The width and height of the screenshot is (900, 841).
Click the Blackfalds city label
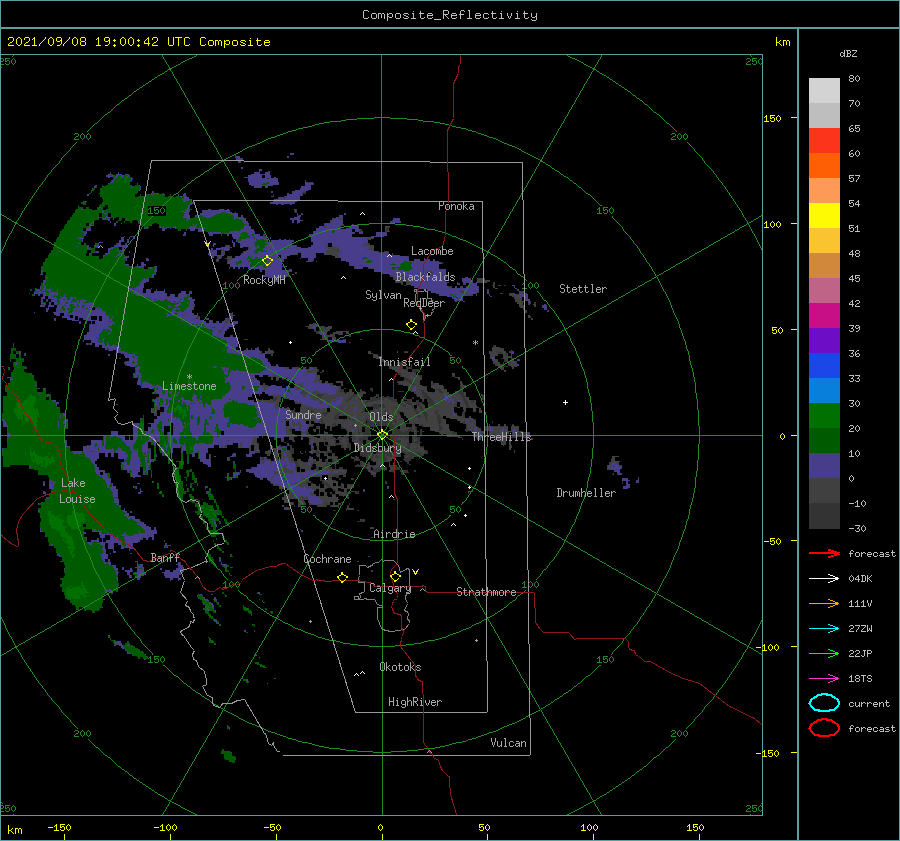click(425, 277)
